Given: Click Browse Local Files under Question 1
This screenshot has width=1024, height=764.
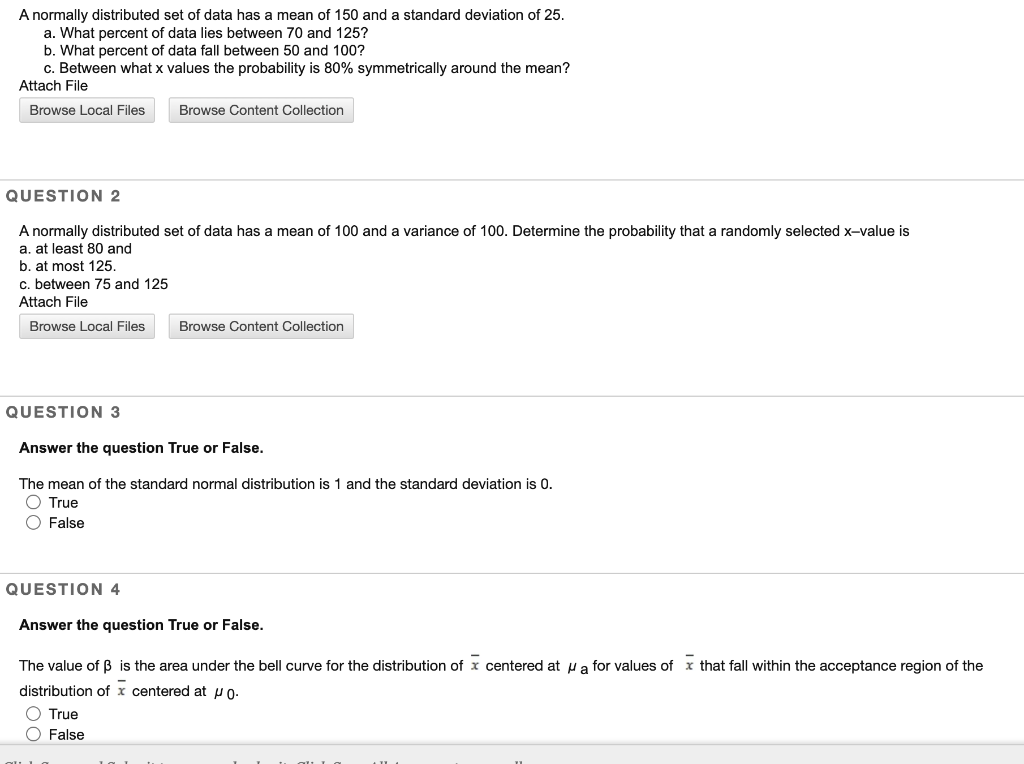Looking at the screenshot, I should [86, 110].
